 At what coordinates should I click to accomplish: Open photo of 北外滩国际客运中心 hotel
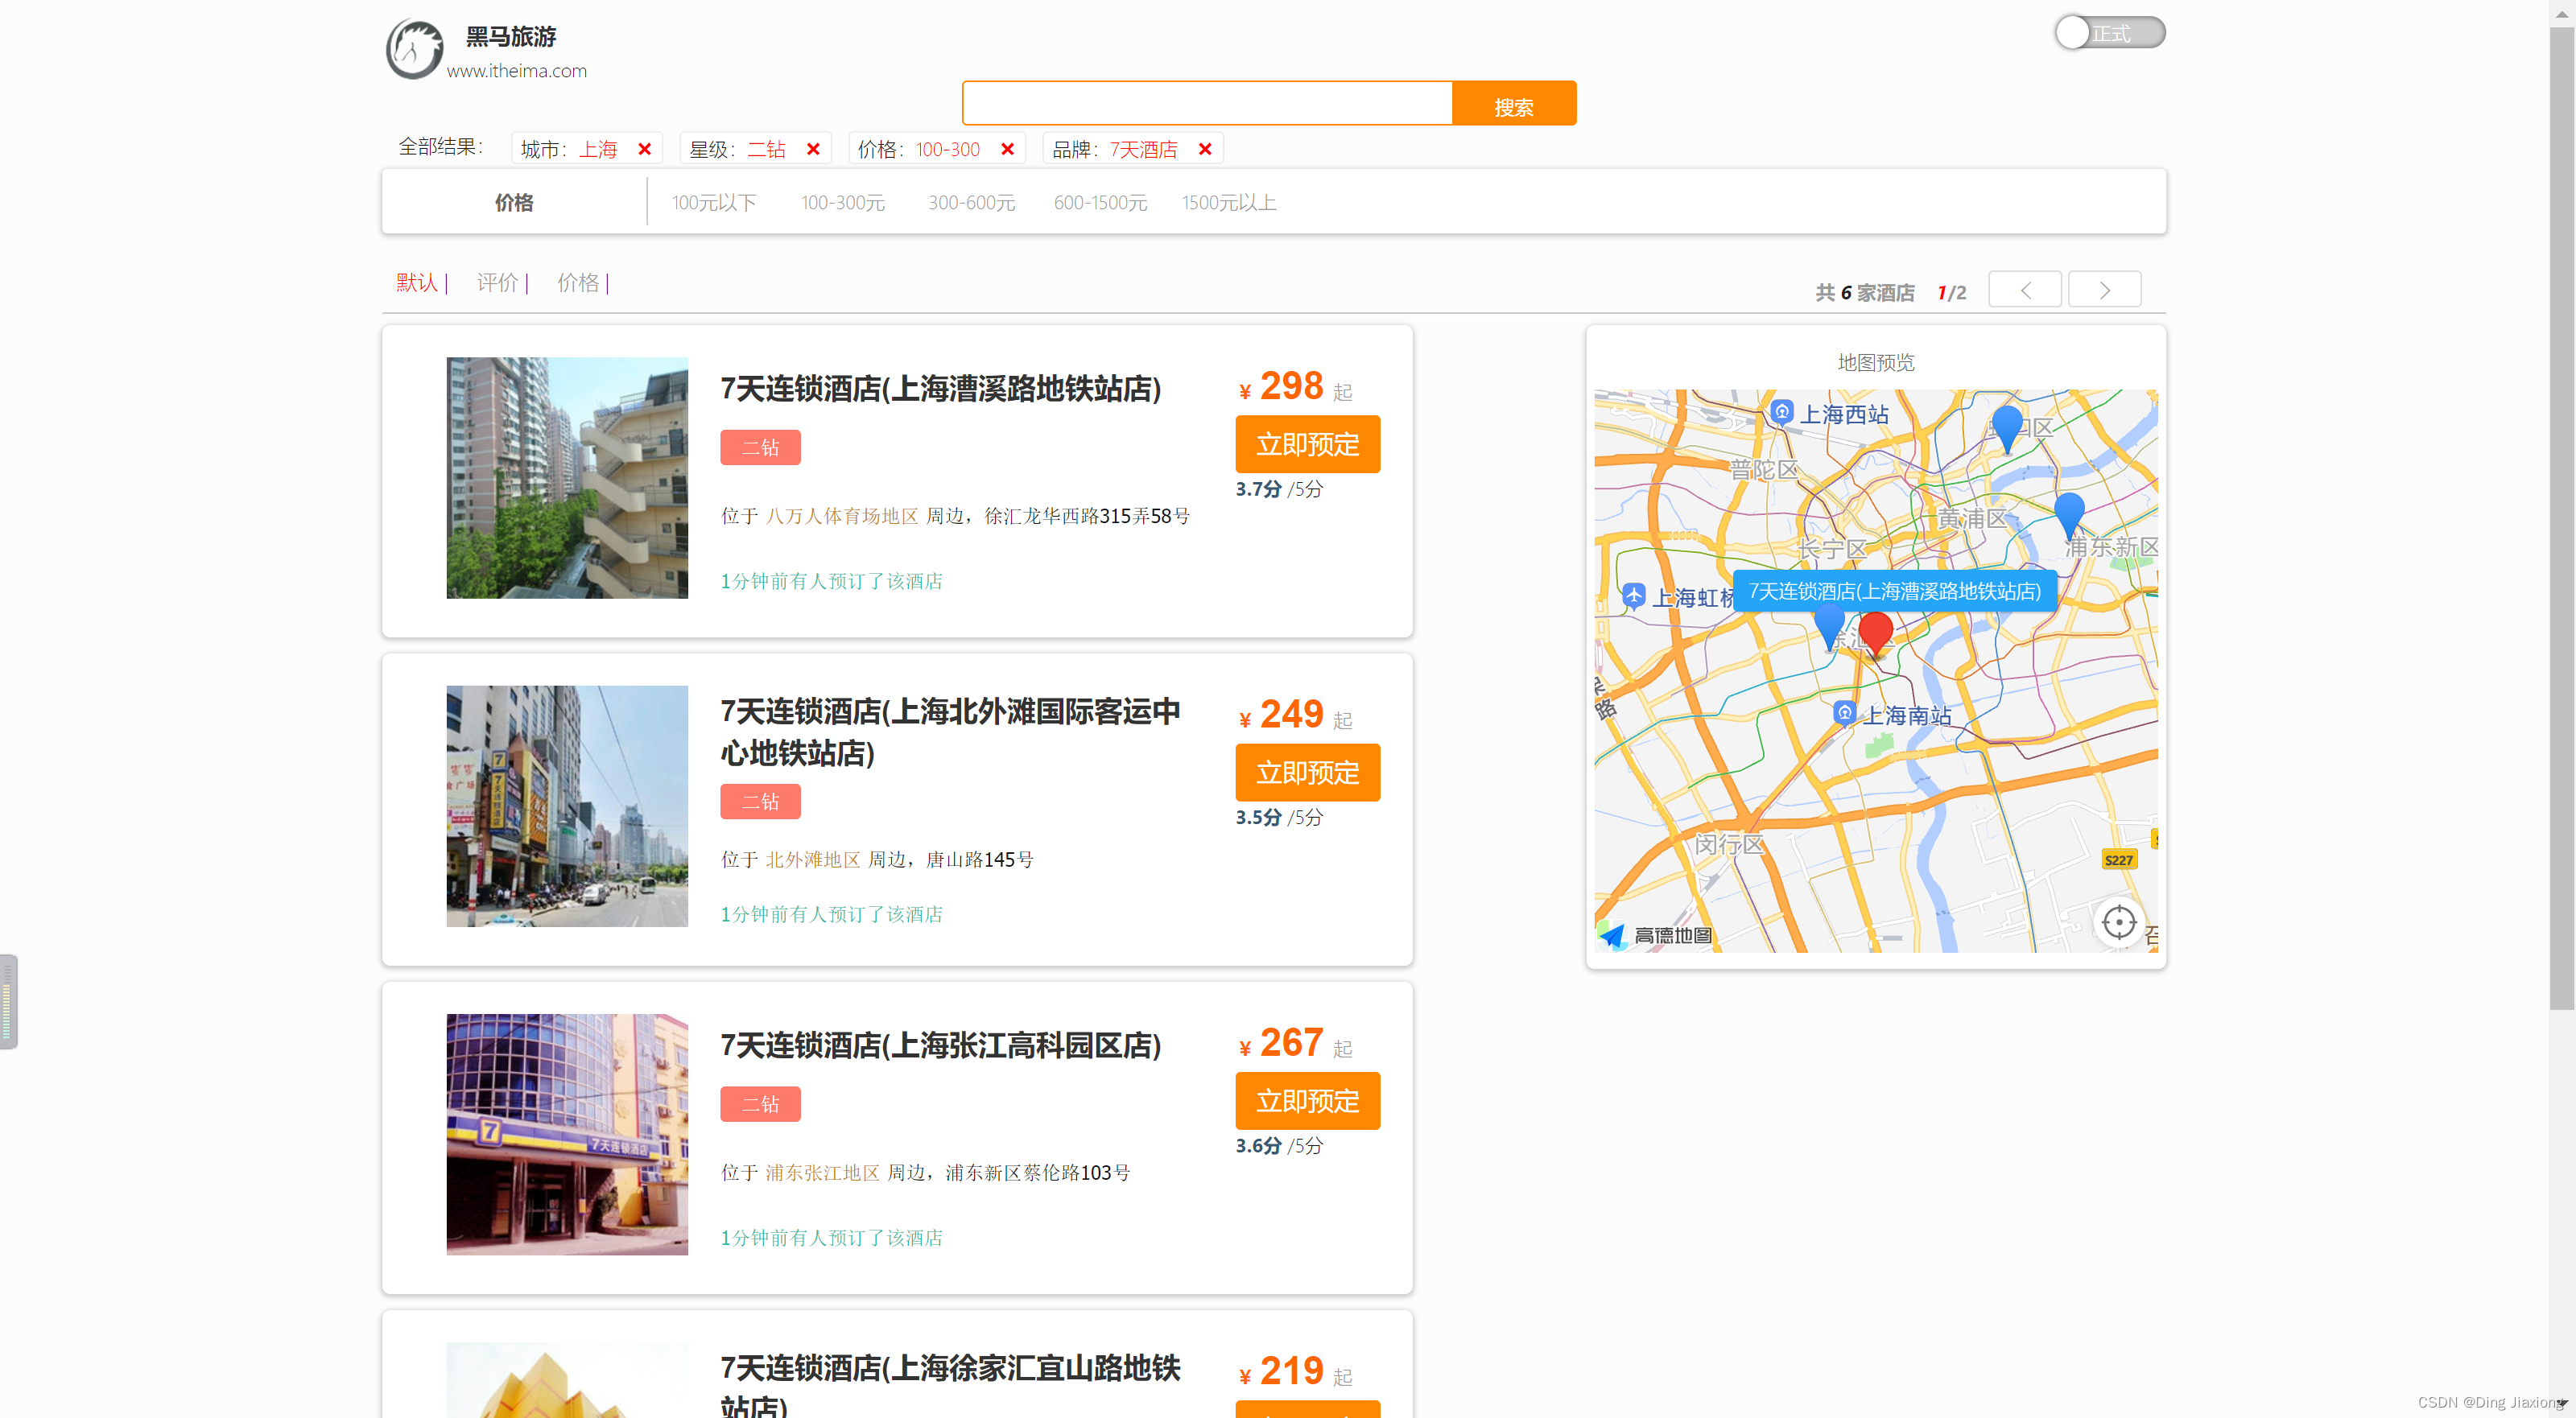click(567, 806)
